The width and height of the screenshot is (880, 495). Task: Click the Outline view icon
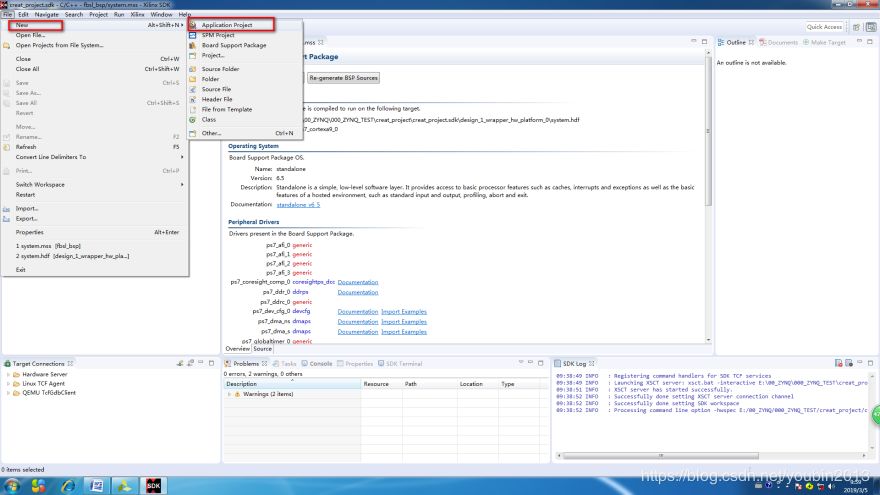coord(721,42)
